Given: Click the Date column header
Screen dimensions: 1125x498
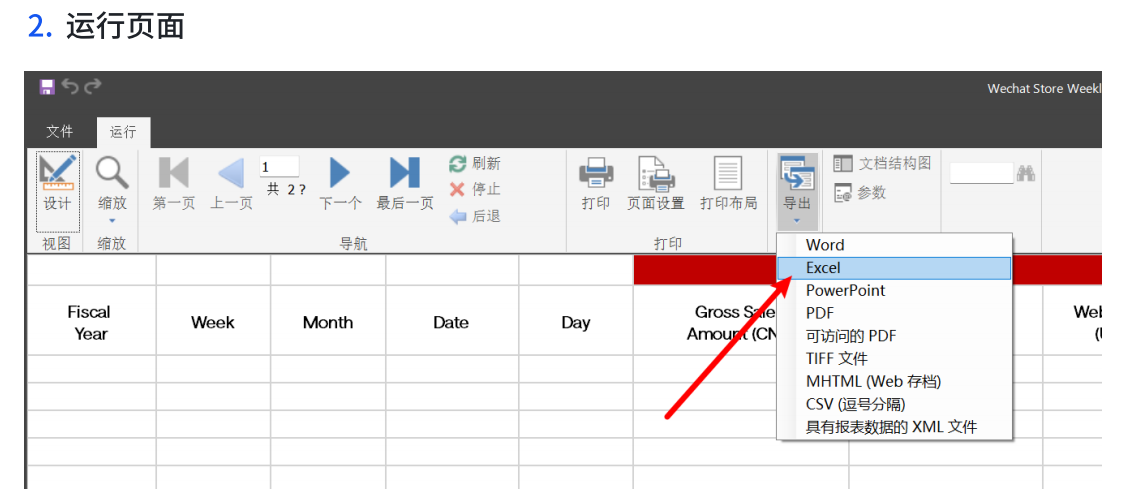Looking at the screenshot, I should coord(451,323).
